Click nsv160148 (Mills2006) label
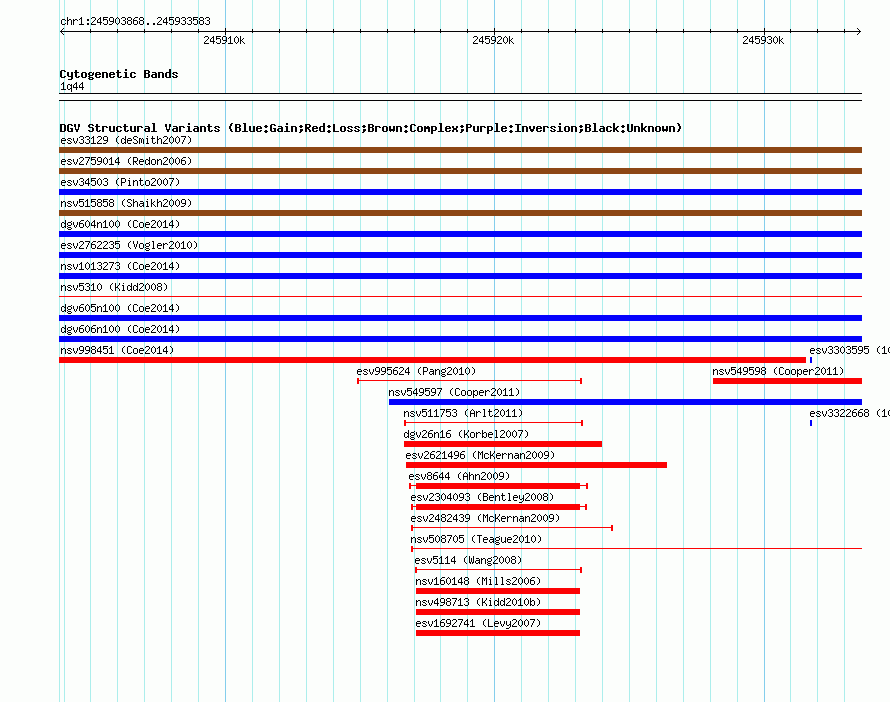 click(478, 581)
